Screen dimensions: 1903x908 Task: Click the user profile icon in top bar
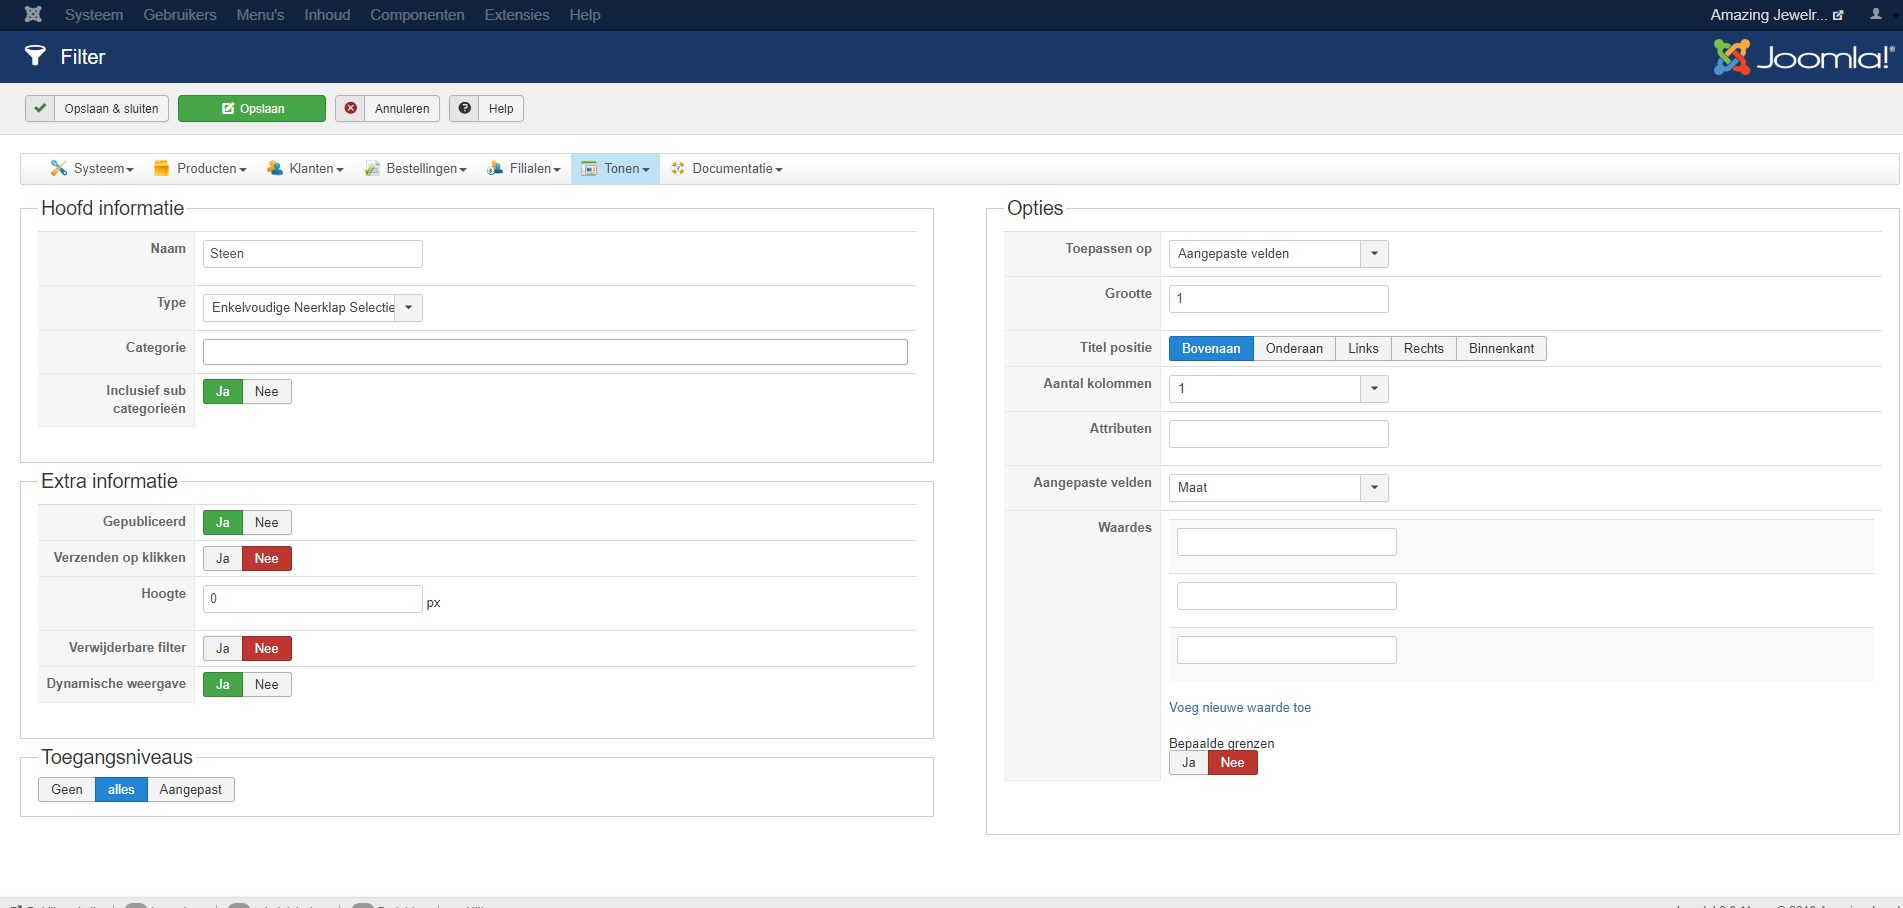[x=1875, y=14]
